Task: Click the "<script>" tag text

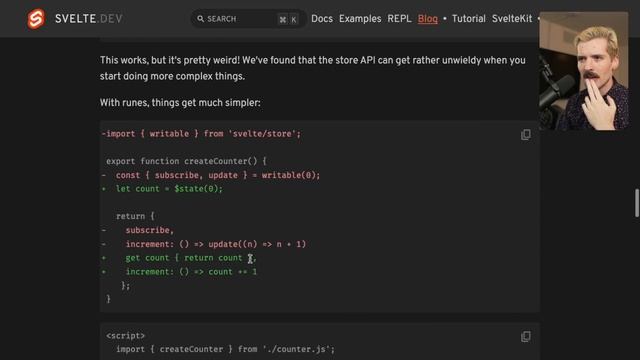Action: 125,336
